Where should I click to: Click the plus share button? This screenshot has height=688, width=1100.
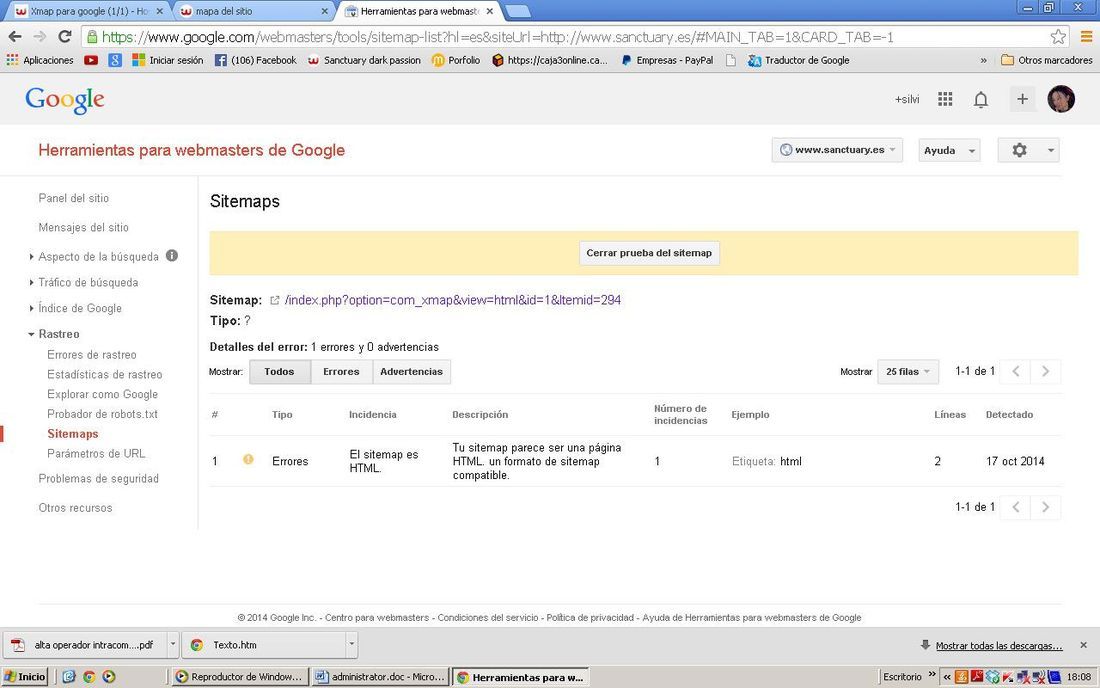pyautogui.click(x=1022, y=99)
